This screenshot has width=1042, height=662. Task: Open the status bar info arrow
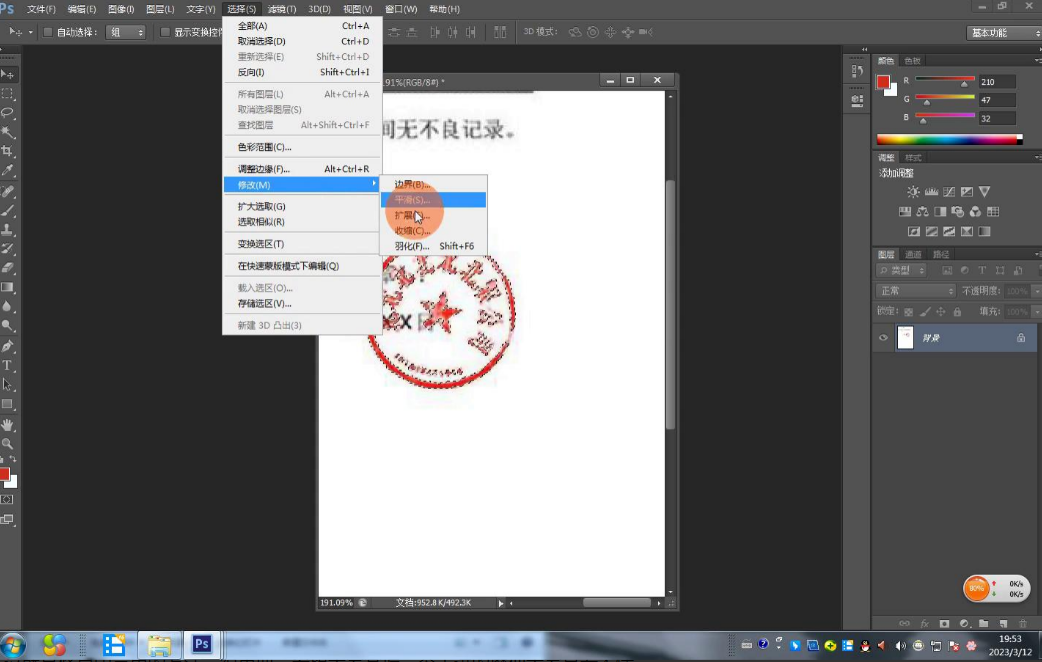coord(500,603)
